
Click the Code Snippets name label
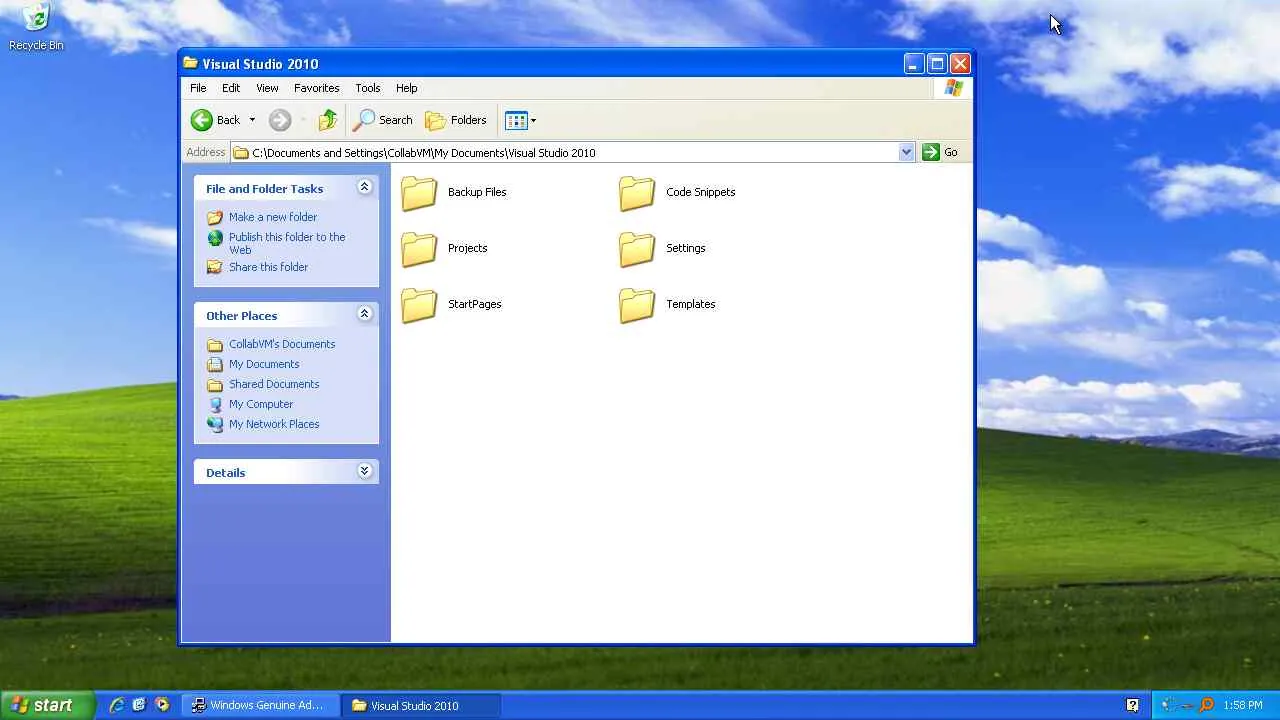(x=700, y=192)
